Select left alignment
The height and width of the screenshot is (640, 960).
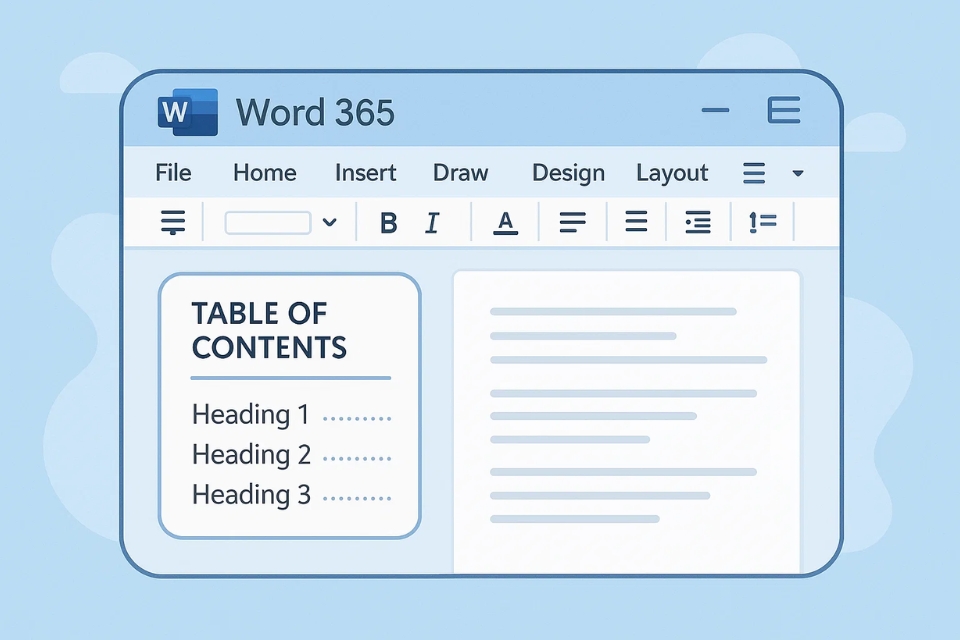click(x=572, y=222)
